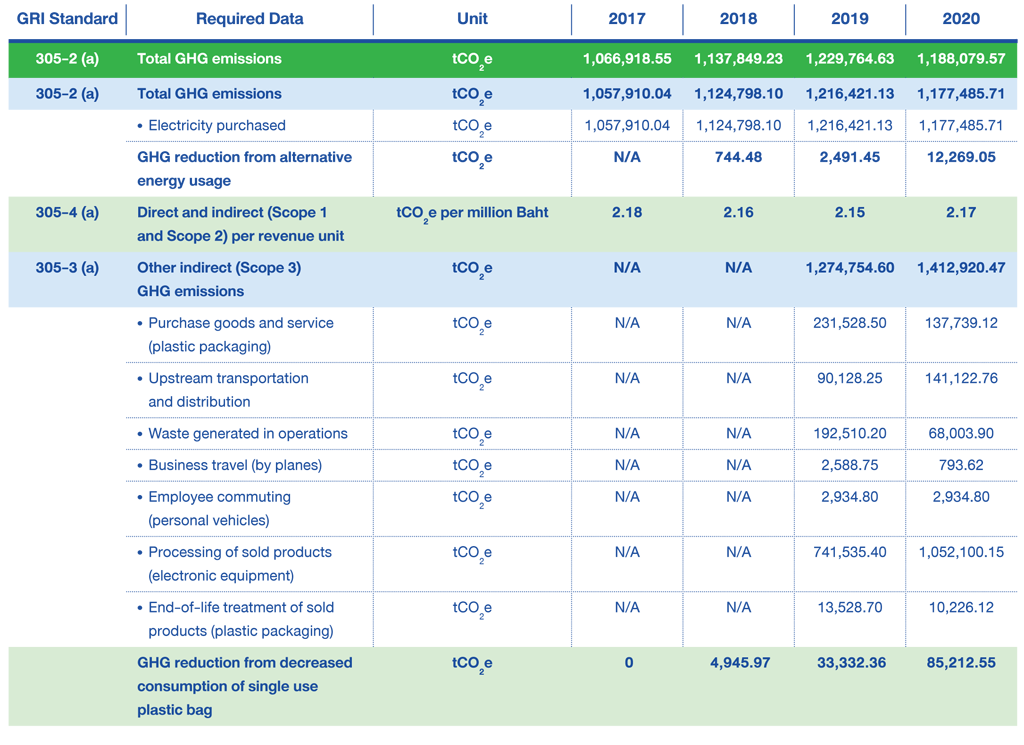Viewport: 1024px width, 745px height.
Task: Select the '305-3 (a)' standard cell
Action: coord(67,268)
